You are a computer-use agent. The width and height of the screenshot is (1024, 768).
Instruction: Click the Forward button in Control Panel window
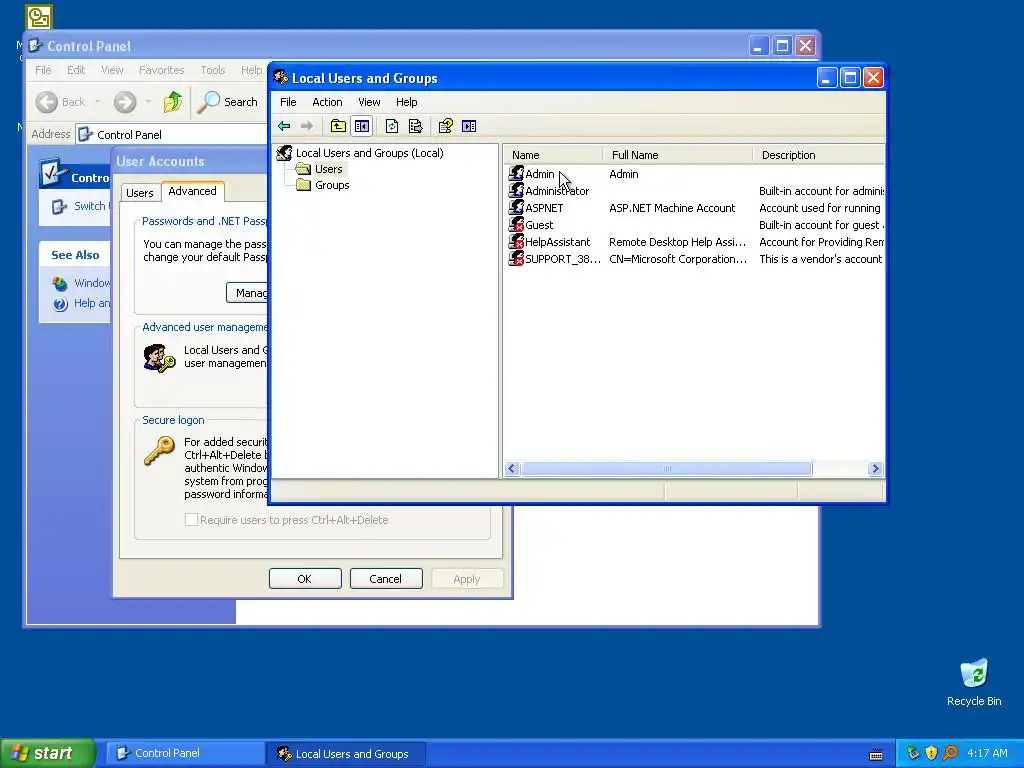(125, 102)
